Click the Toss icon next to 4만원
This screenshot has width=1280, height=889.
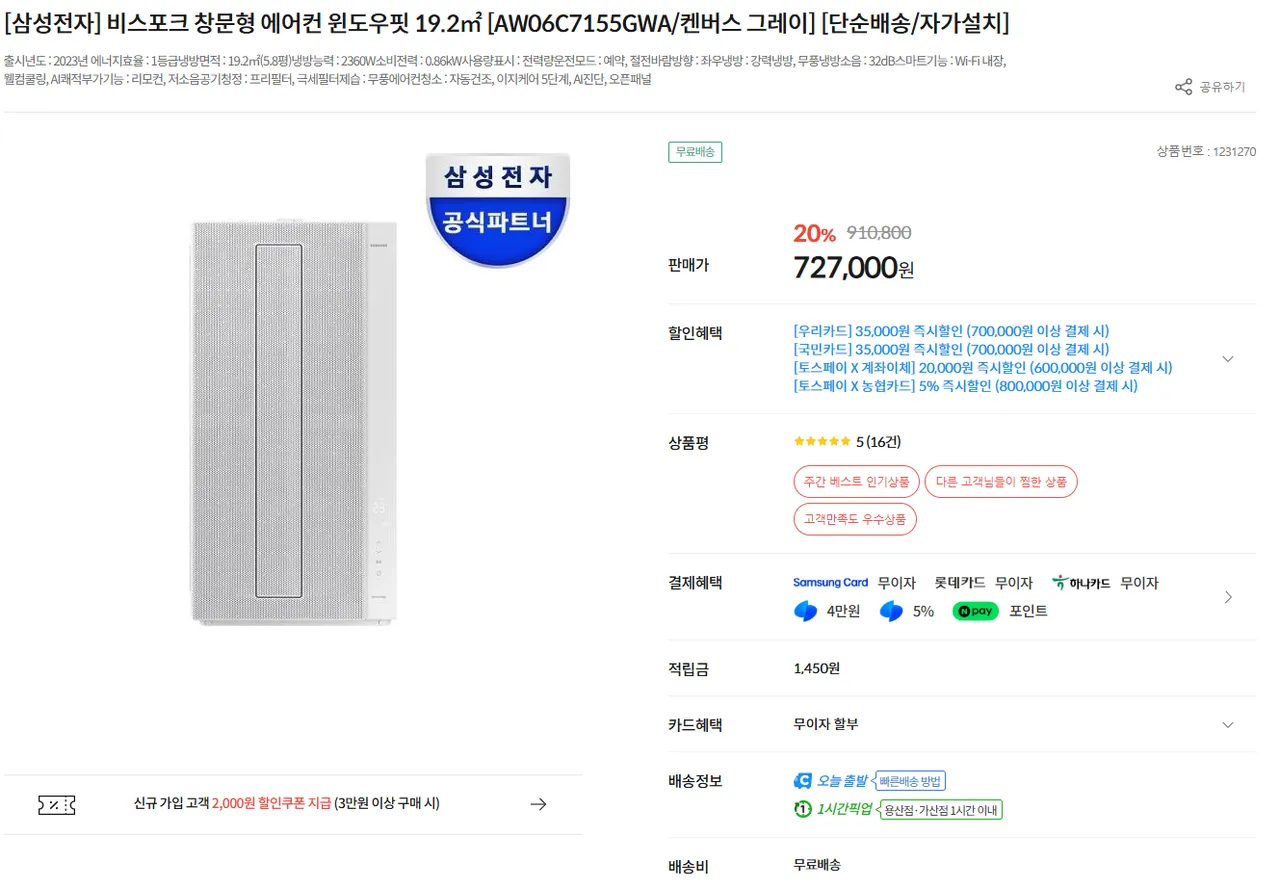point(805,611)
